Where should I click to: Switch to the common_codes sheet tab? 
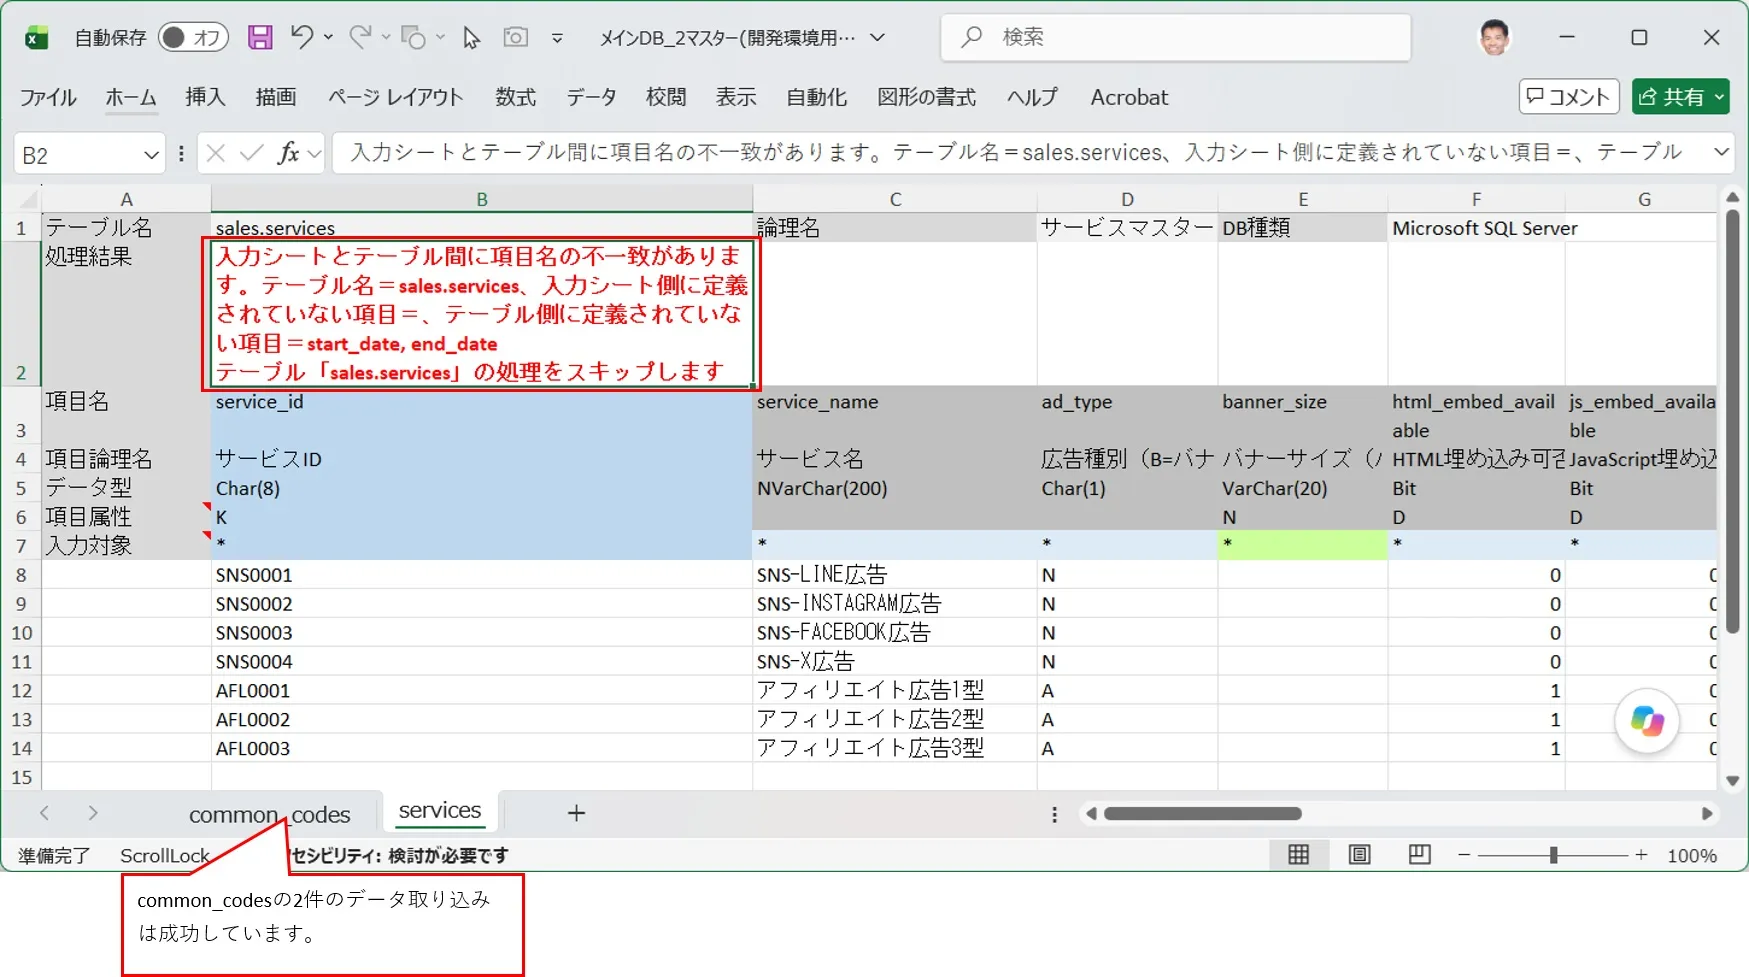click(269, 814)
